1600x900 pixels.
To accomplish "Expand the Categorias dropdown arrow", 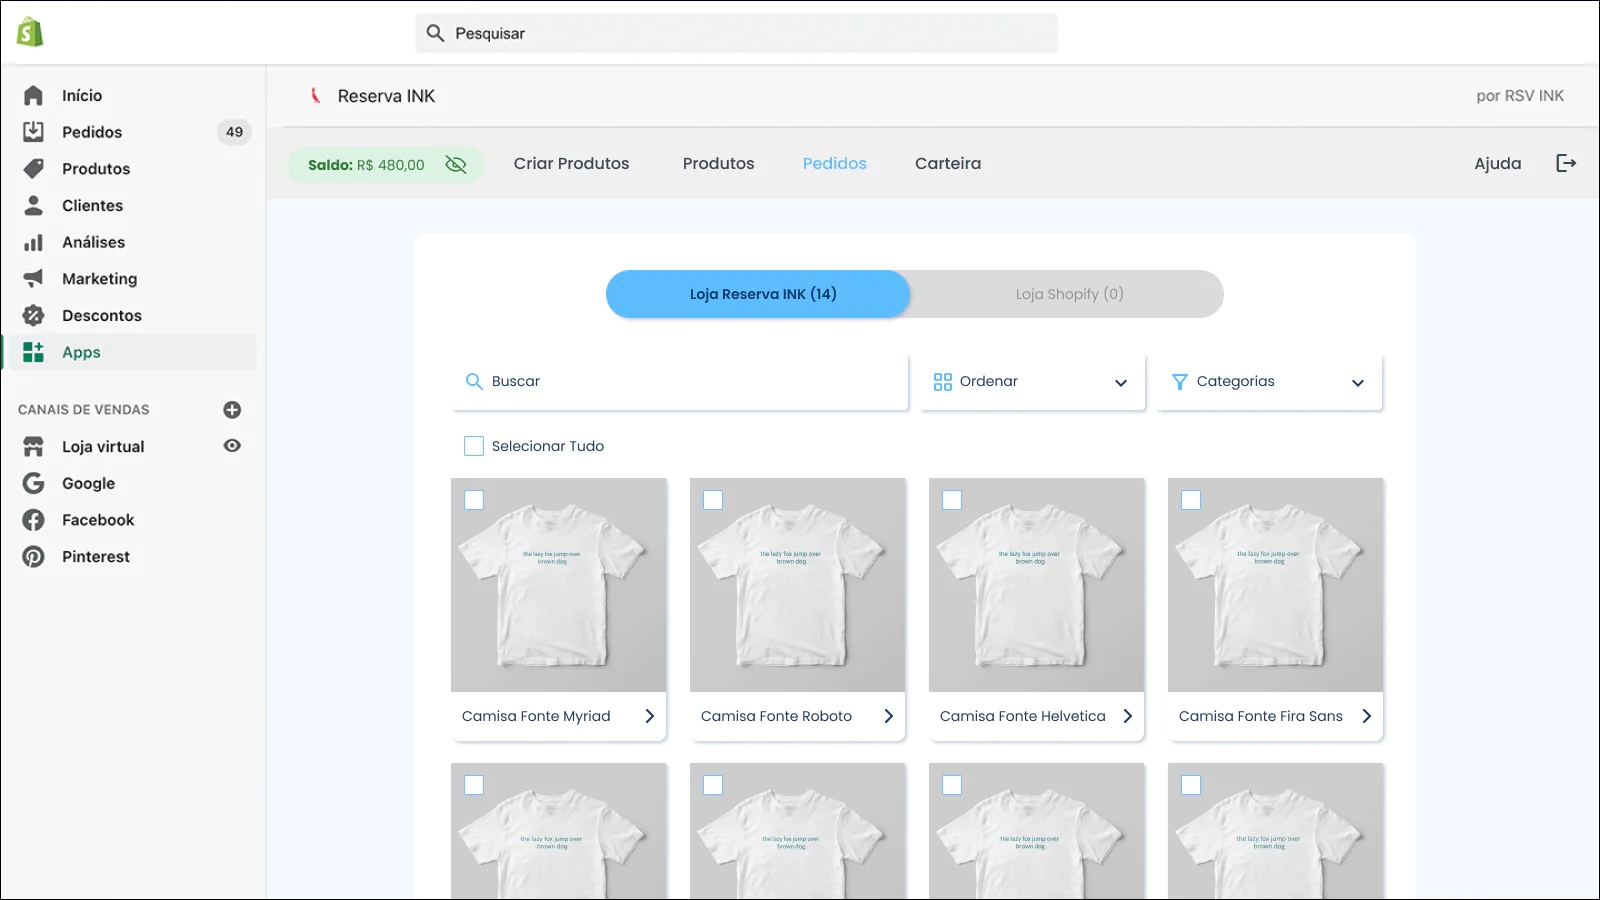I will point(1358,382).
